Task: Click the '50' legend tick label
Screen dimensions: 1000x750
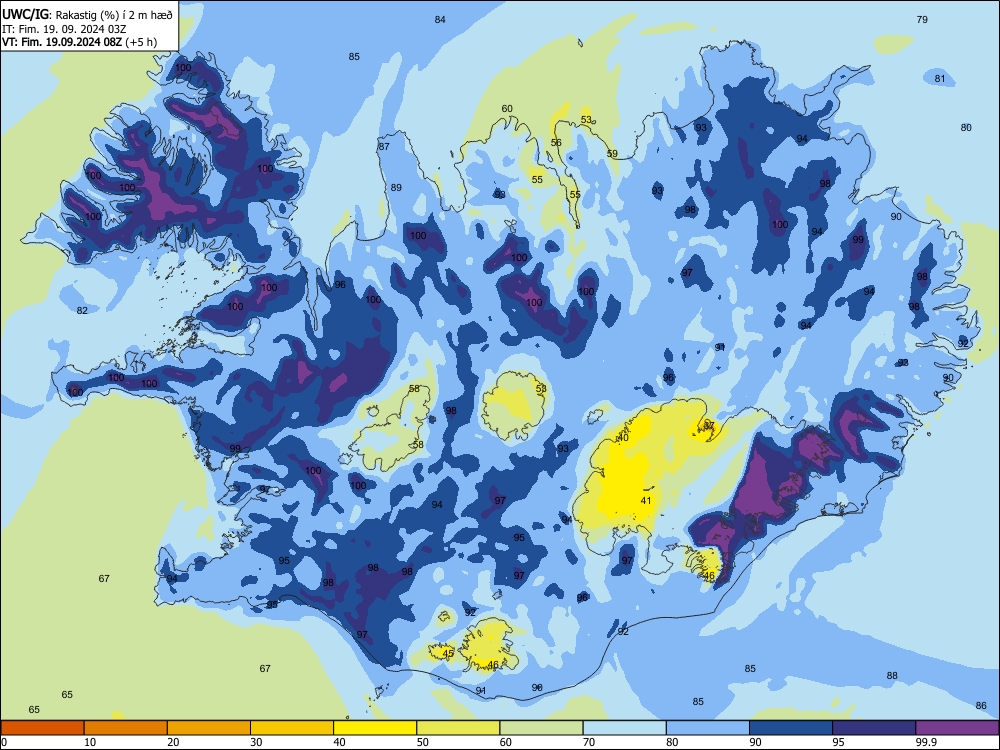Action: (422, 742)
